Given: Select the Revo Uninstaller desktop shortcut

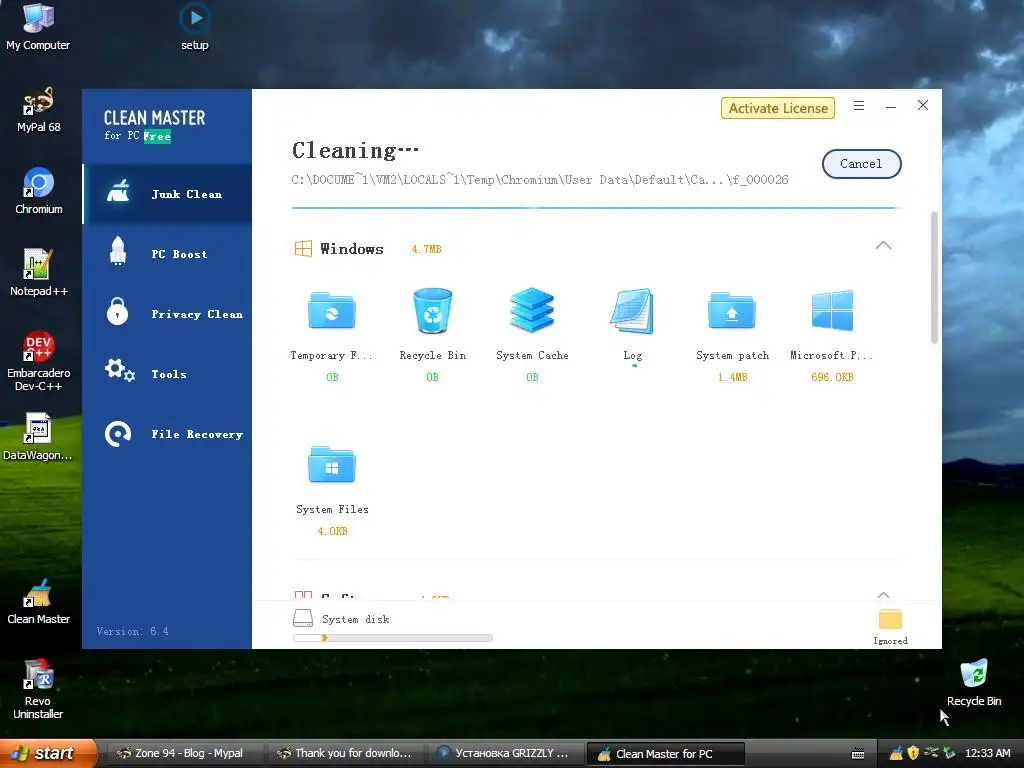Looking at the screenshot, I should pos(38,690).
